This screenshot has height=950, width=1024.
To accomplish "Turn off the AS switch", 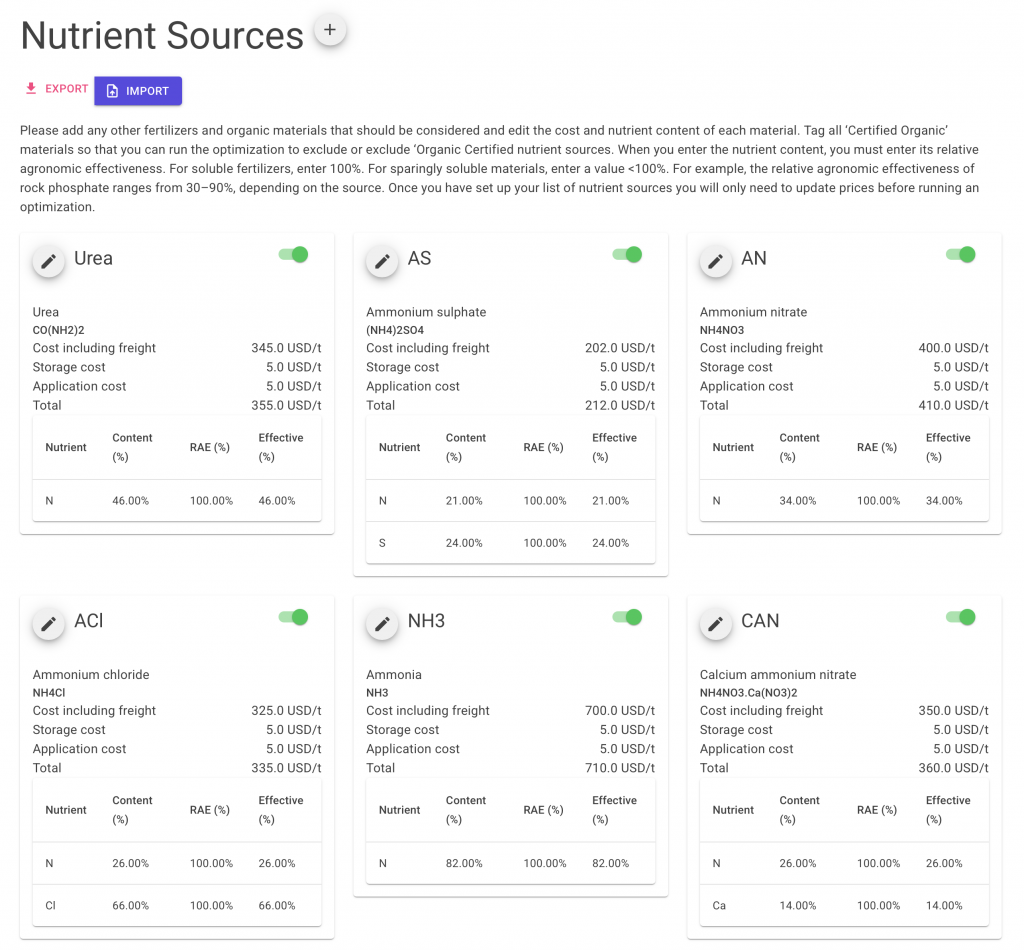I will (627, 255).
